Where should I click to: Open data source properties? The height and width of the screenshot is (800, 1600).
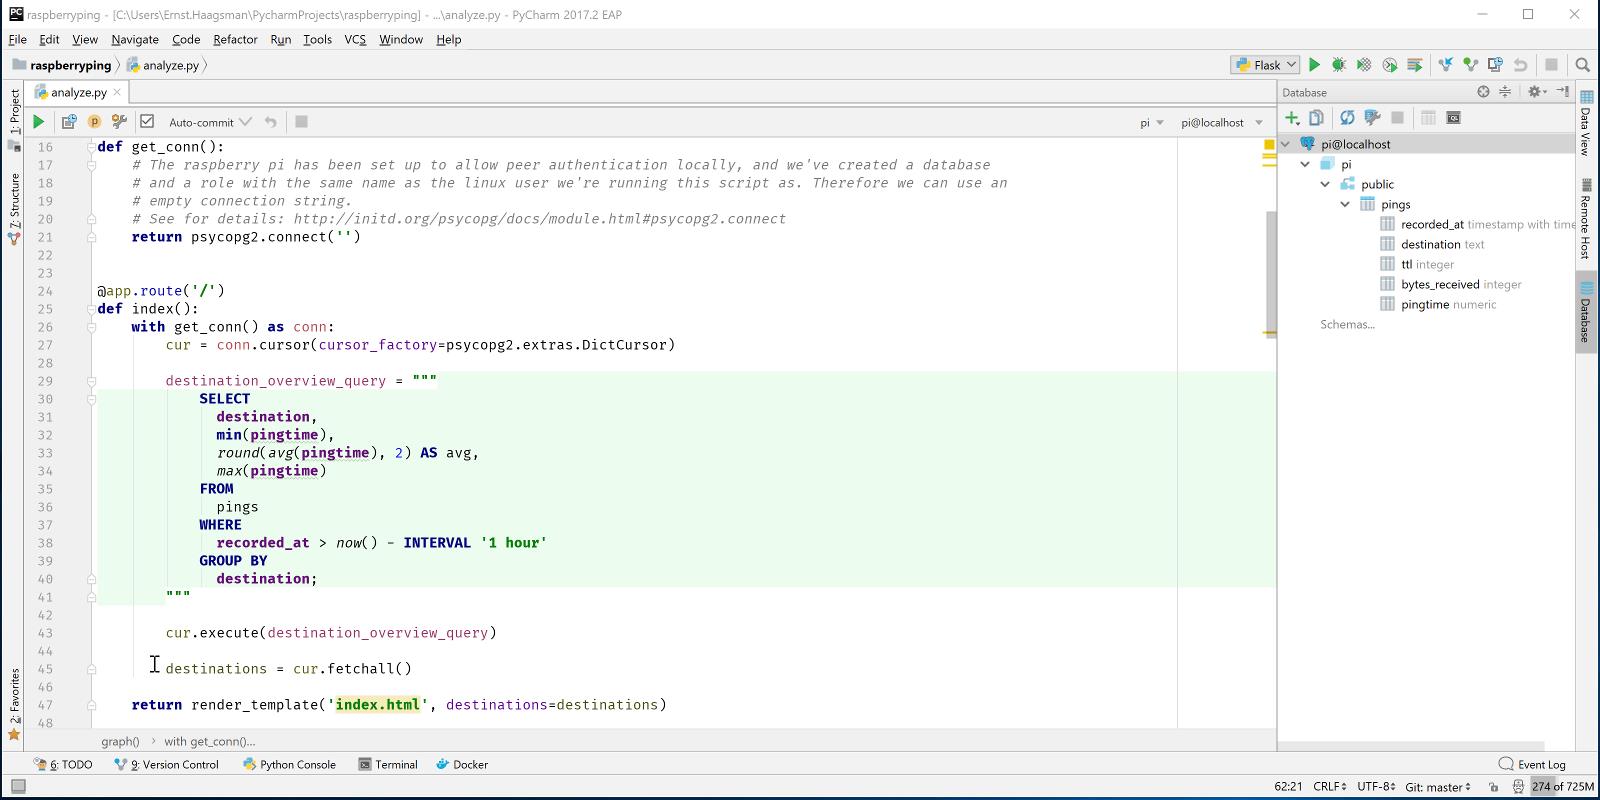point(1372,118)
